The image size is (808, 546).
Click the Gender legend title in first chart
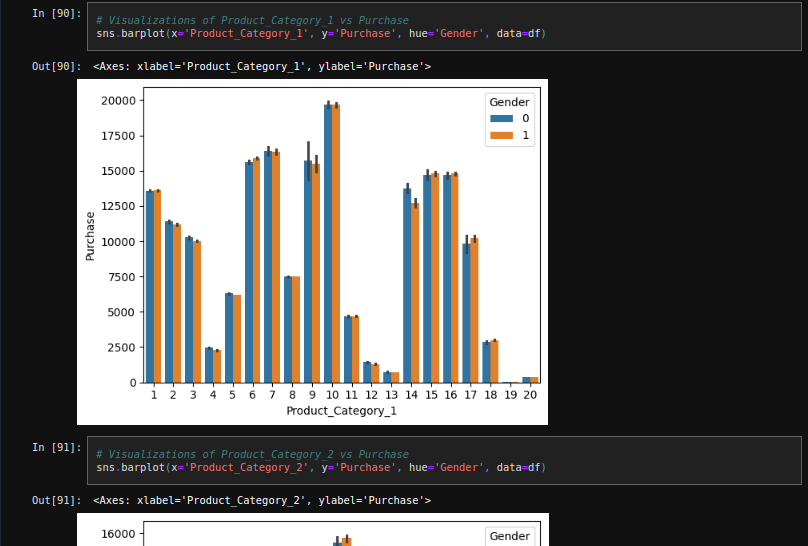click(509, 102)
